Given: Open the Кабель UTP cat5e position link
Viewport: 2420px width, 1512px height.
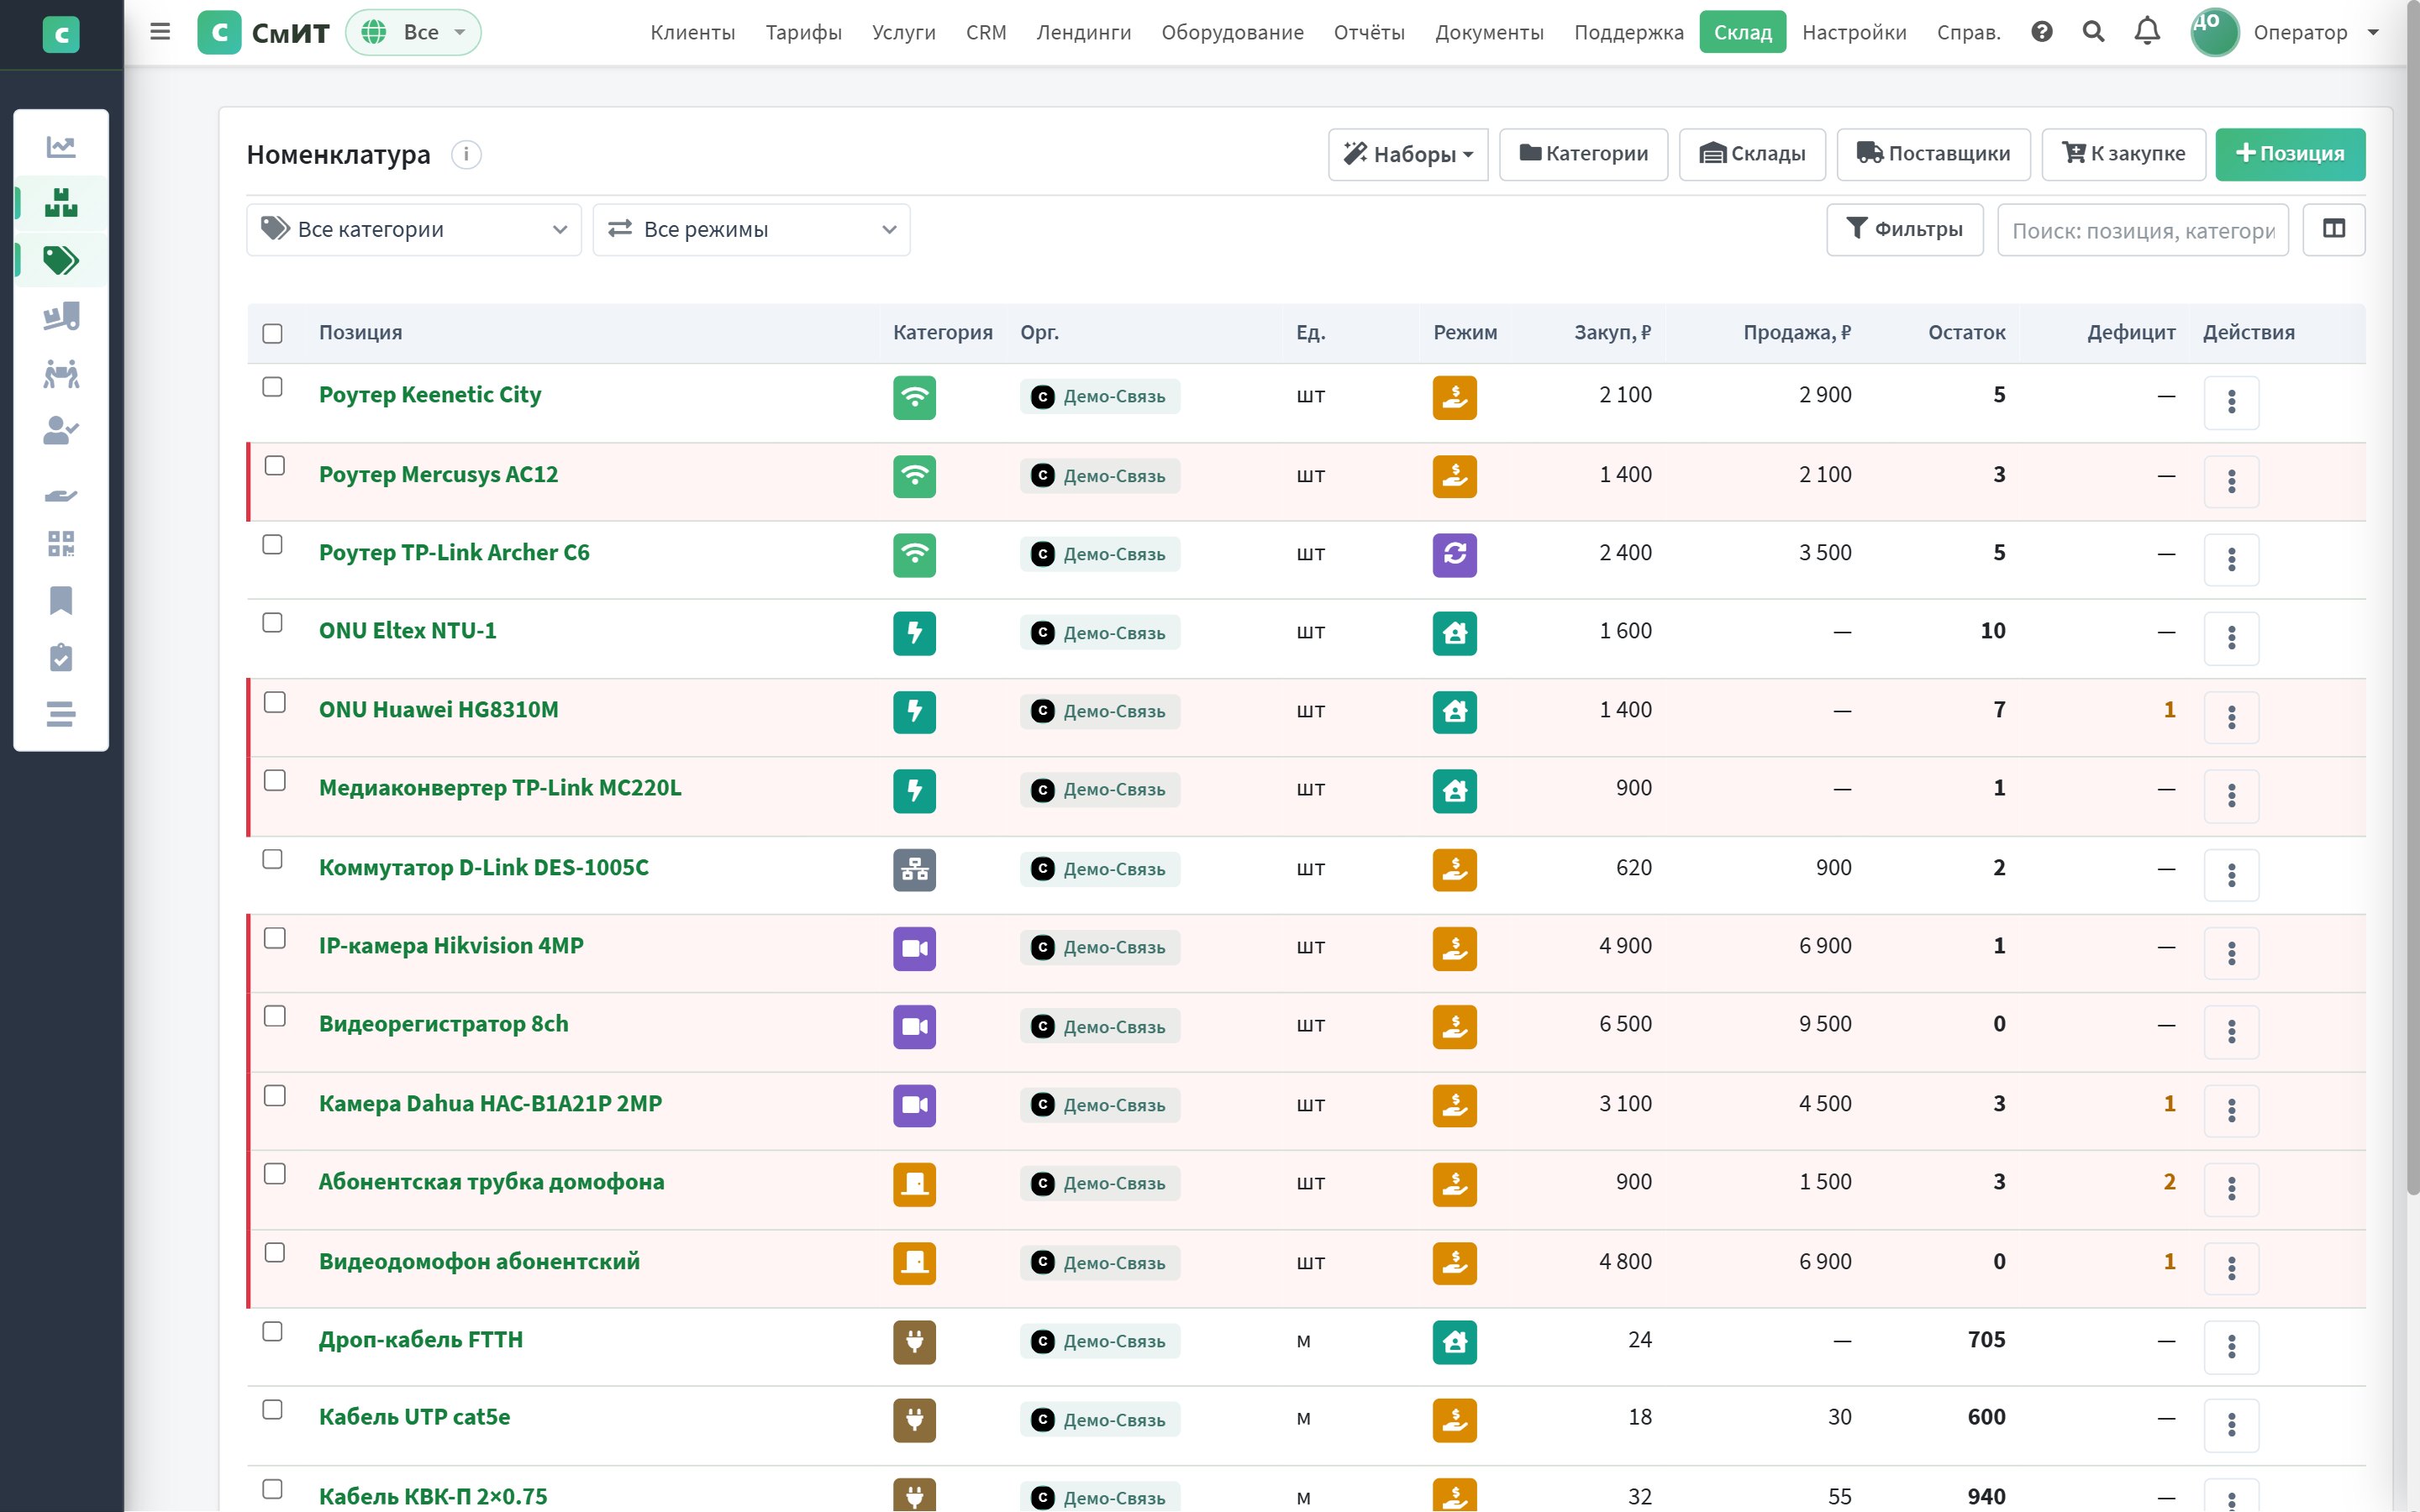Looking at the screenshot, I should (x=414, y=1417).
